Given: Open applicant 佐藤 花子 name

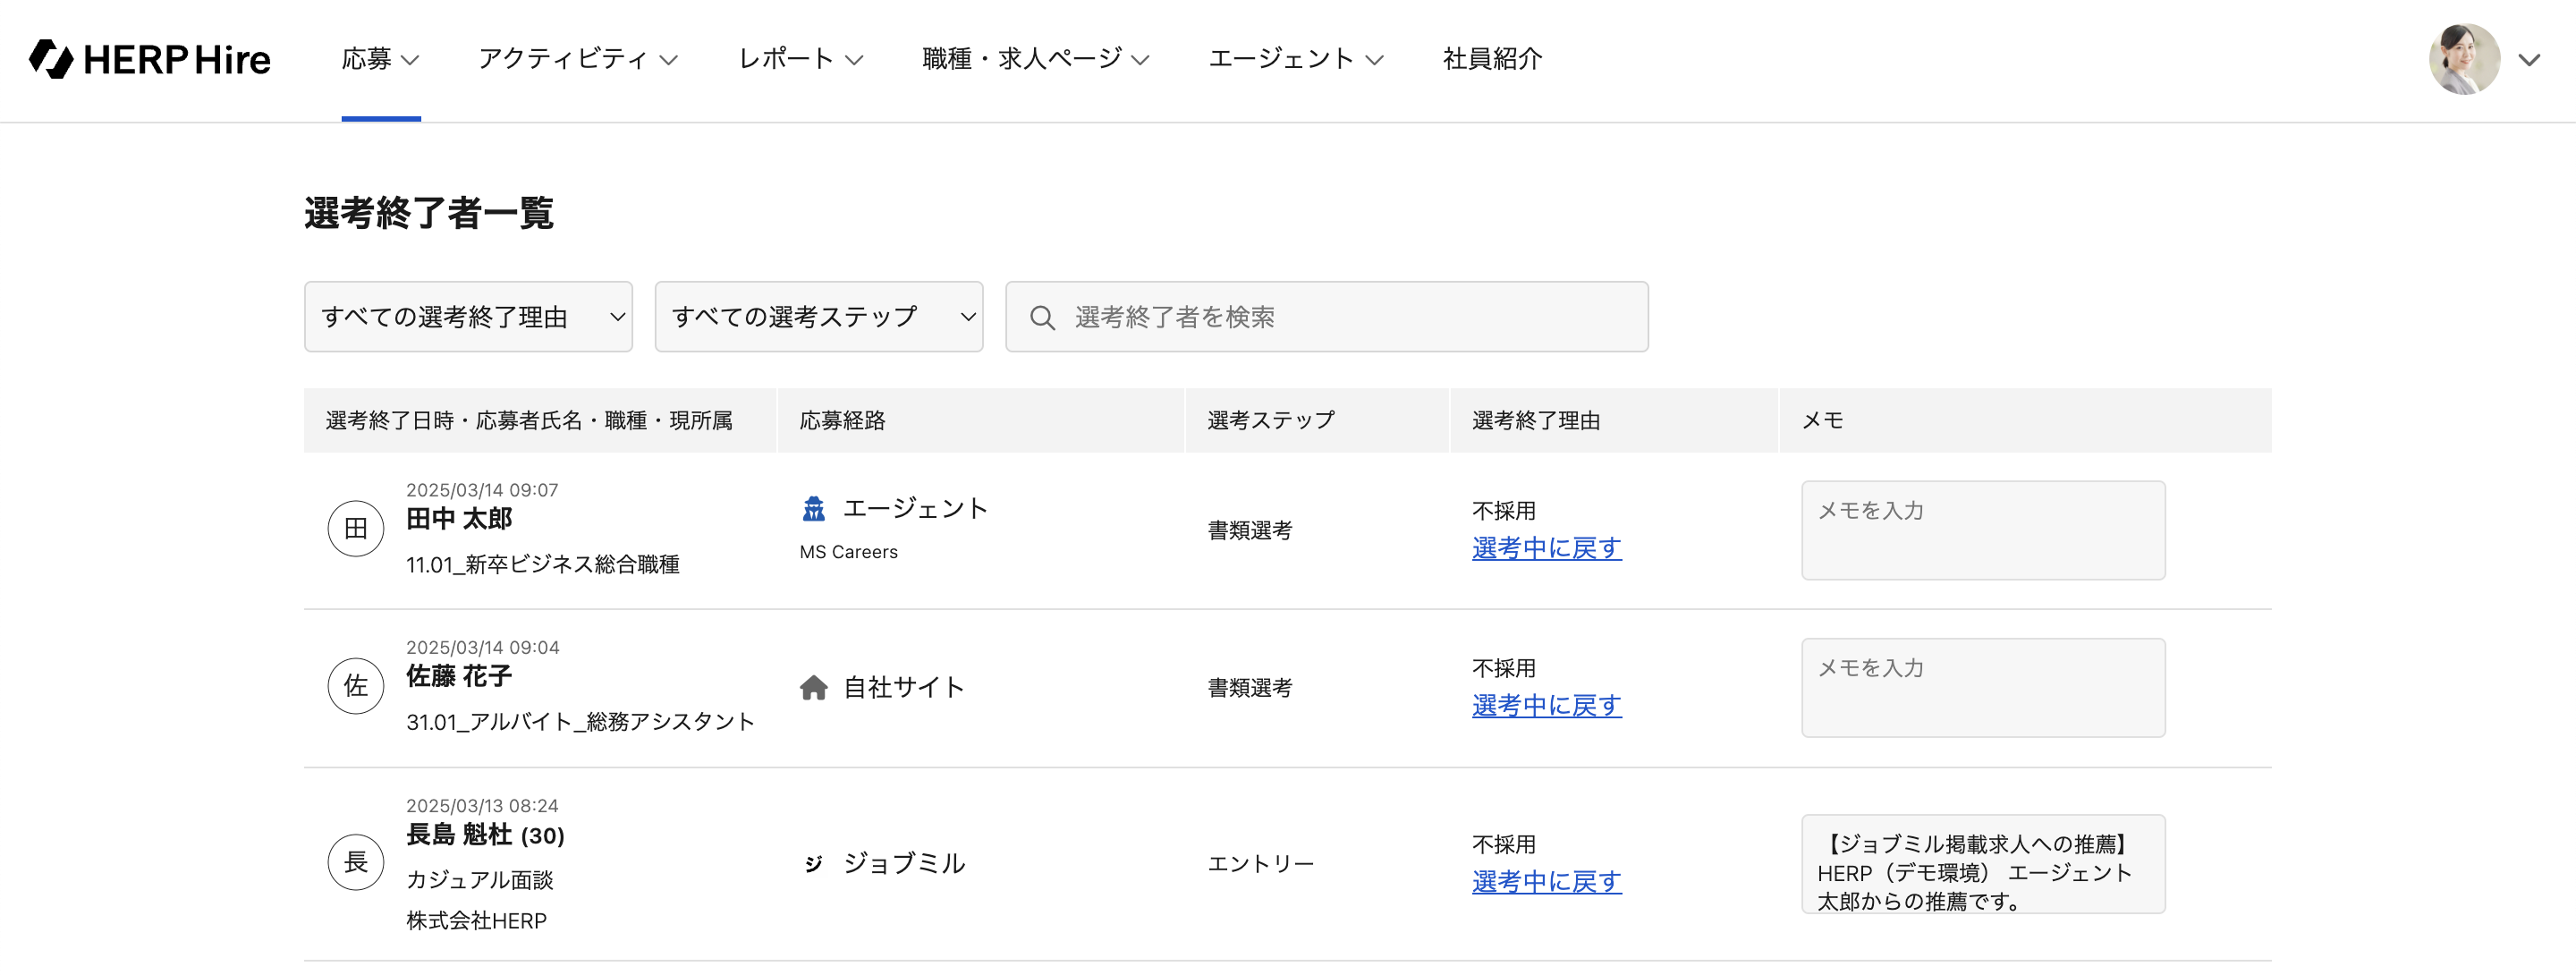Looking at the screenshot, I should [459, 677].
